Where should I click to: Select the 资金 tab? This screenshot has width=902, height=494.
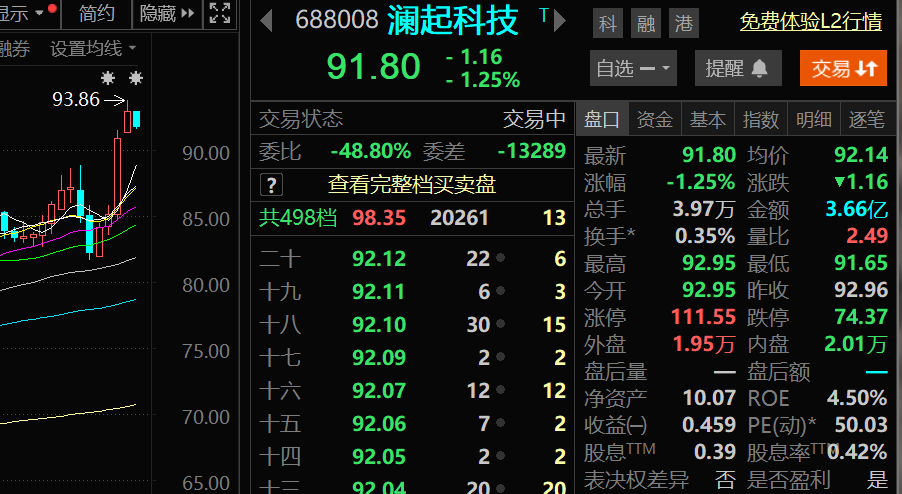[x=655, y=120]
